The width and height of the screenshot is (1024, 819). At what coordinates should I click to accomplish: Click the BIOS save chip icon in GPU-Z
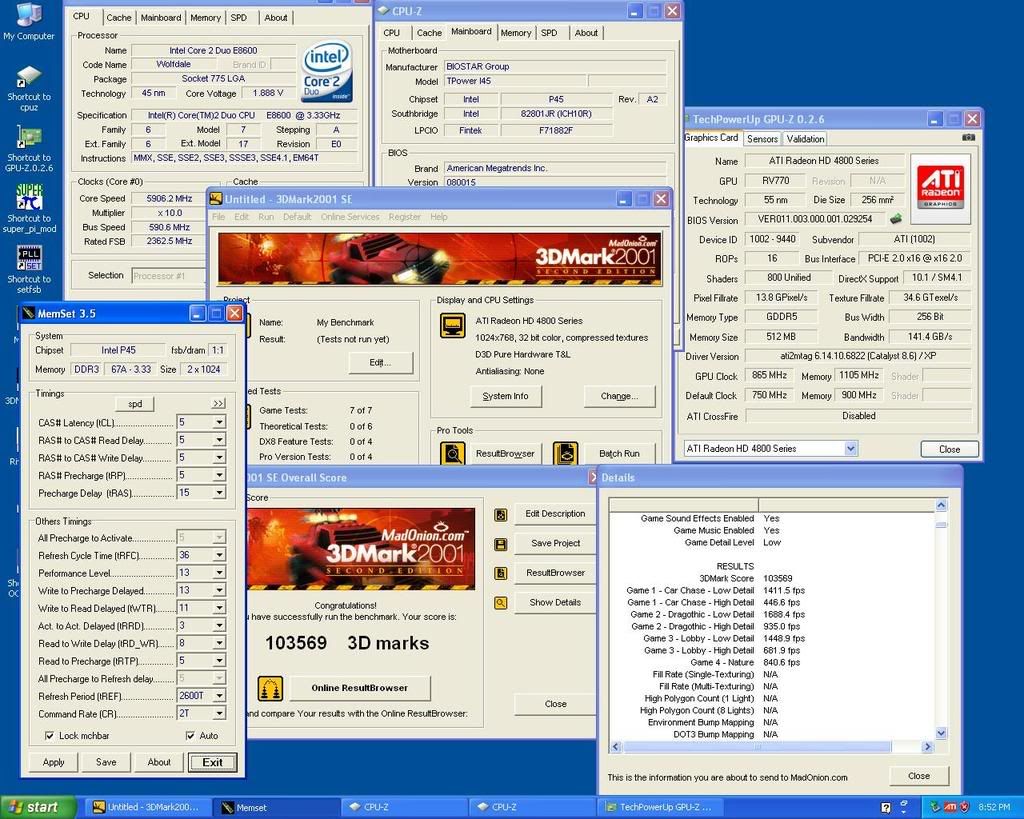[x=895, y=219]
